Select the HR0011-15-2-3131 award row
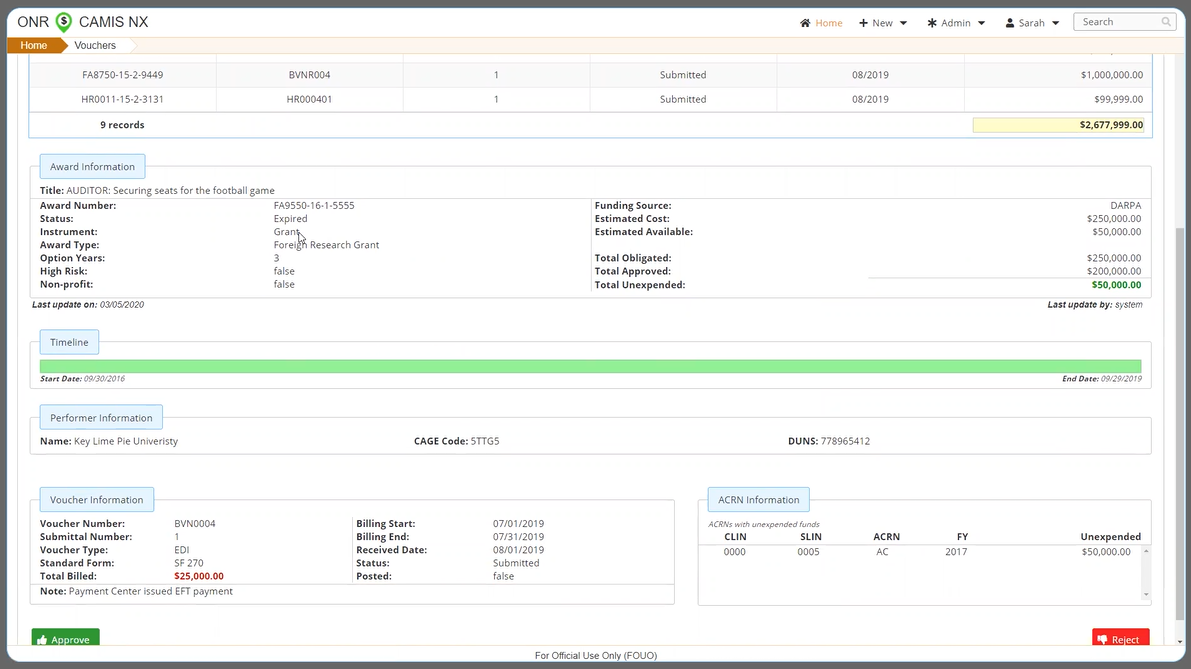 pos(590,99)
